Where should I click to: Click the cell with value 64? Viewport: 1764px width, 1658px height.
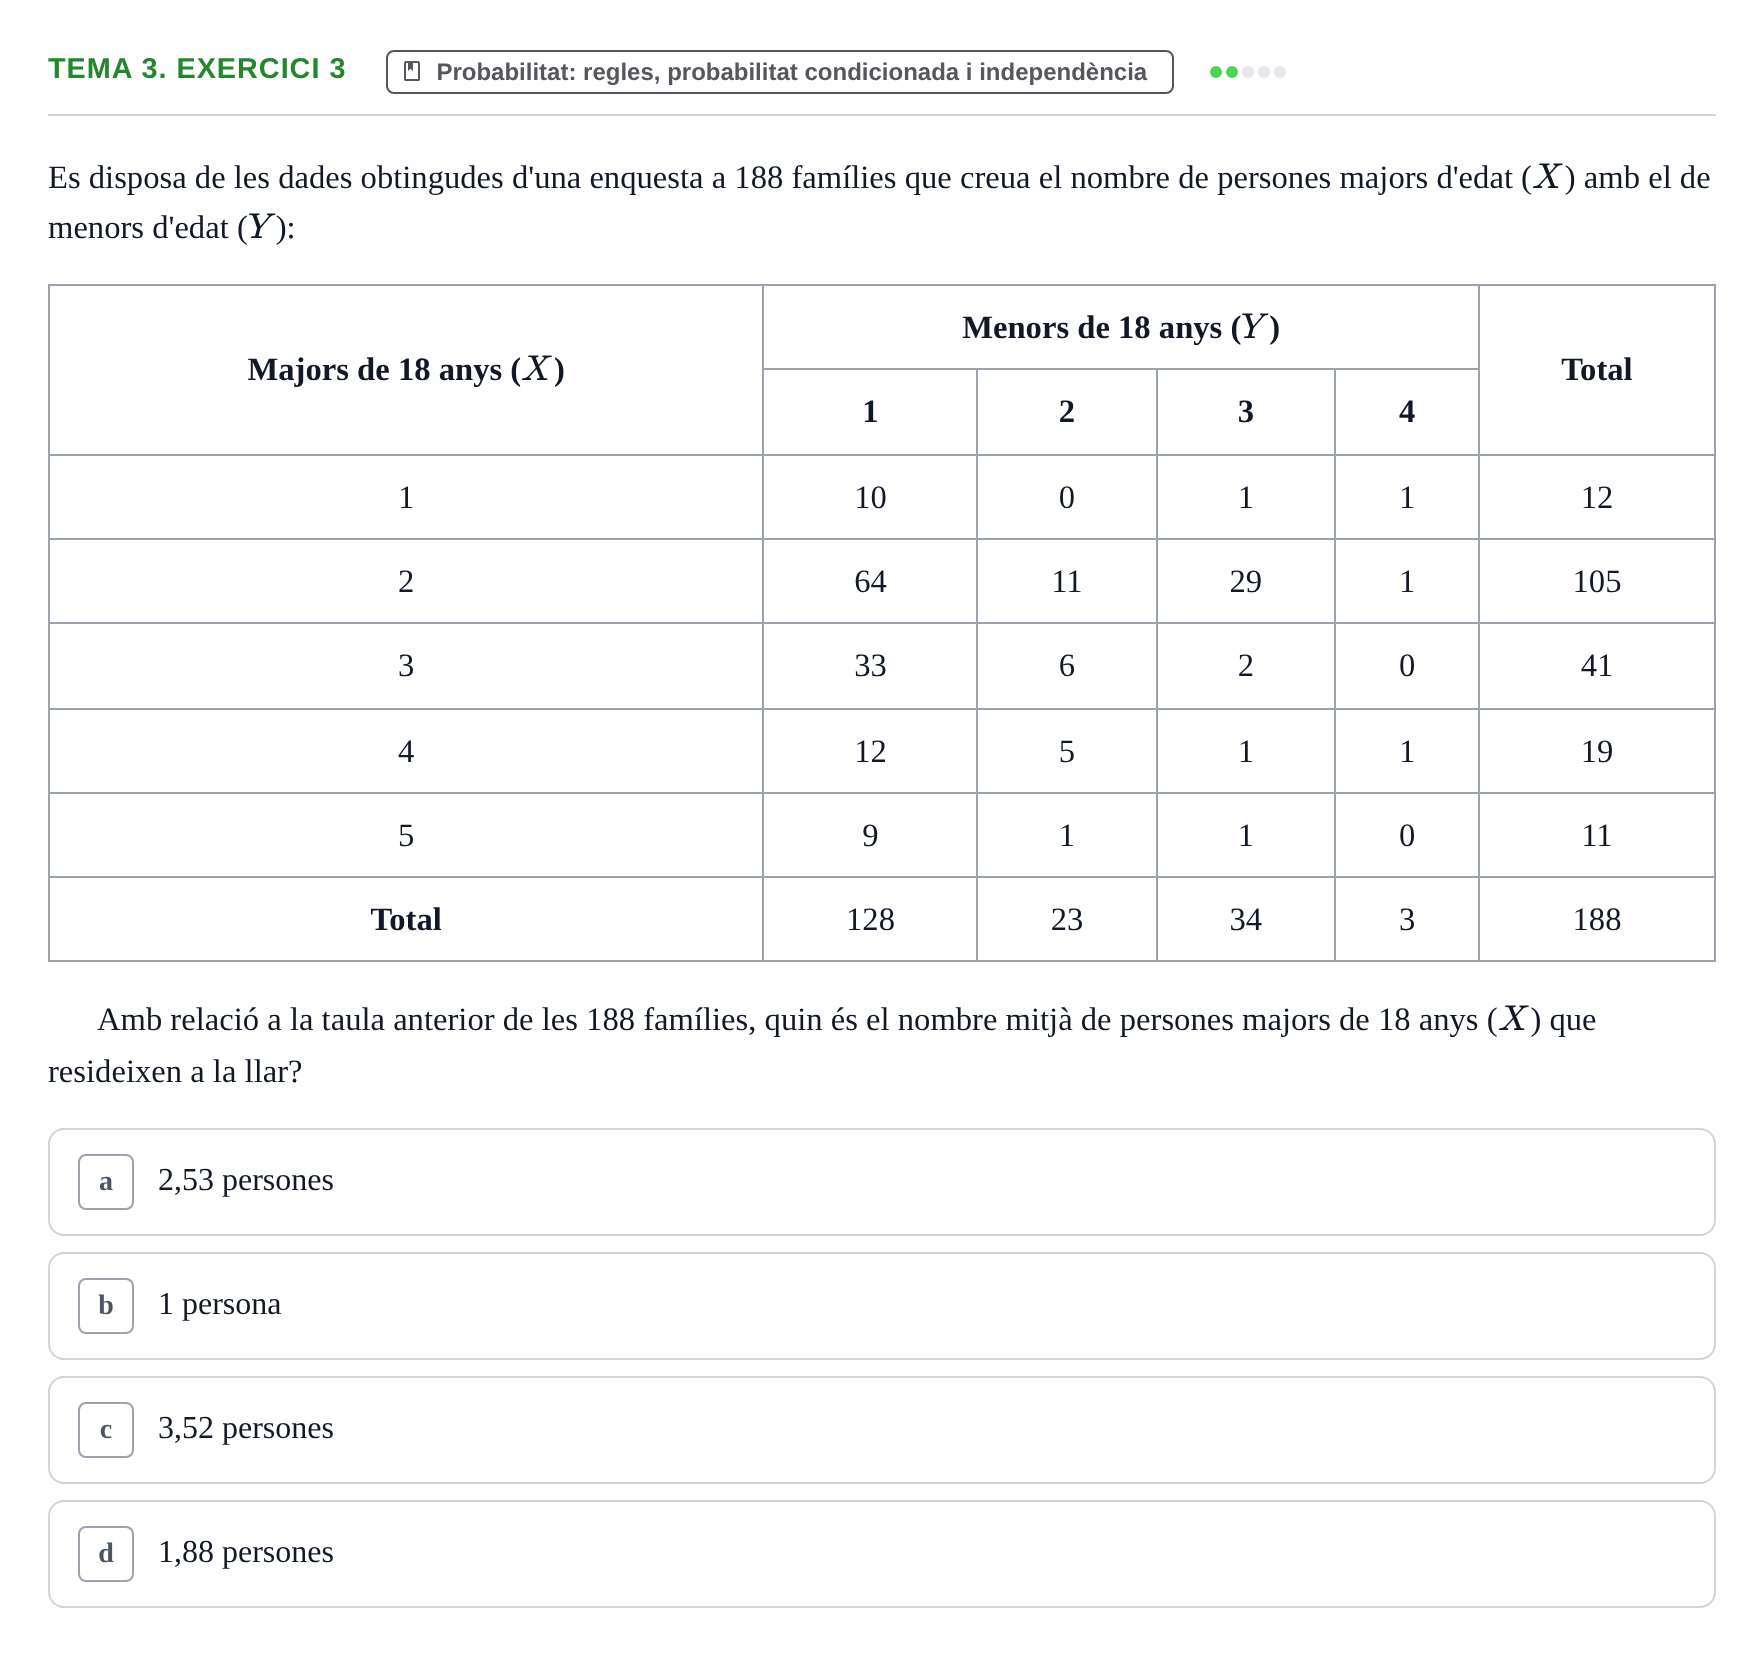(870, 582)
